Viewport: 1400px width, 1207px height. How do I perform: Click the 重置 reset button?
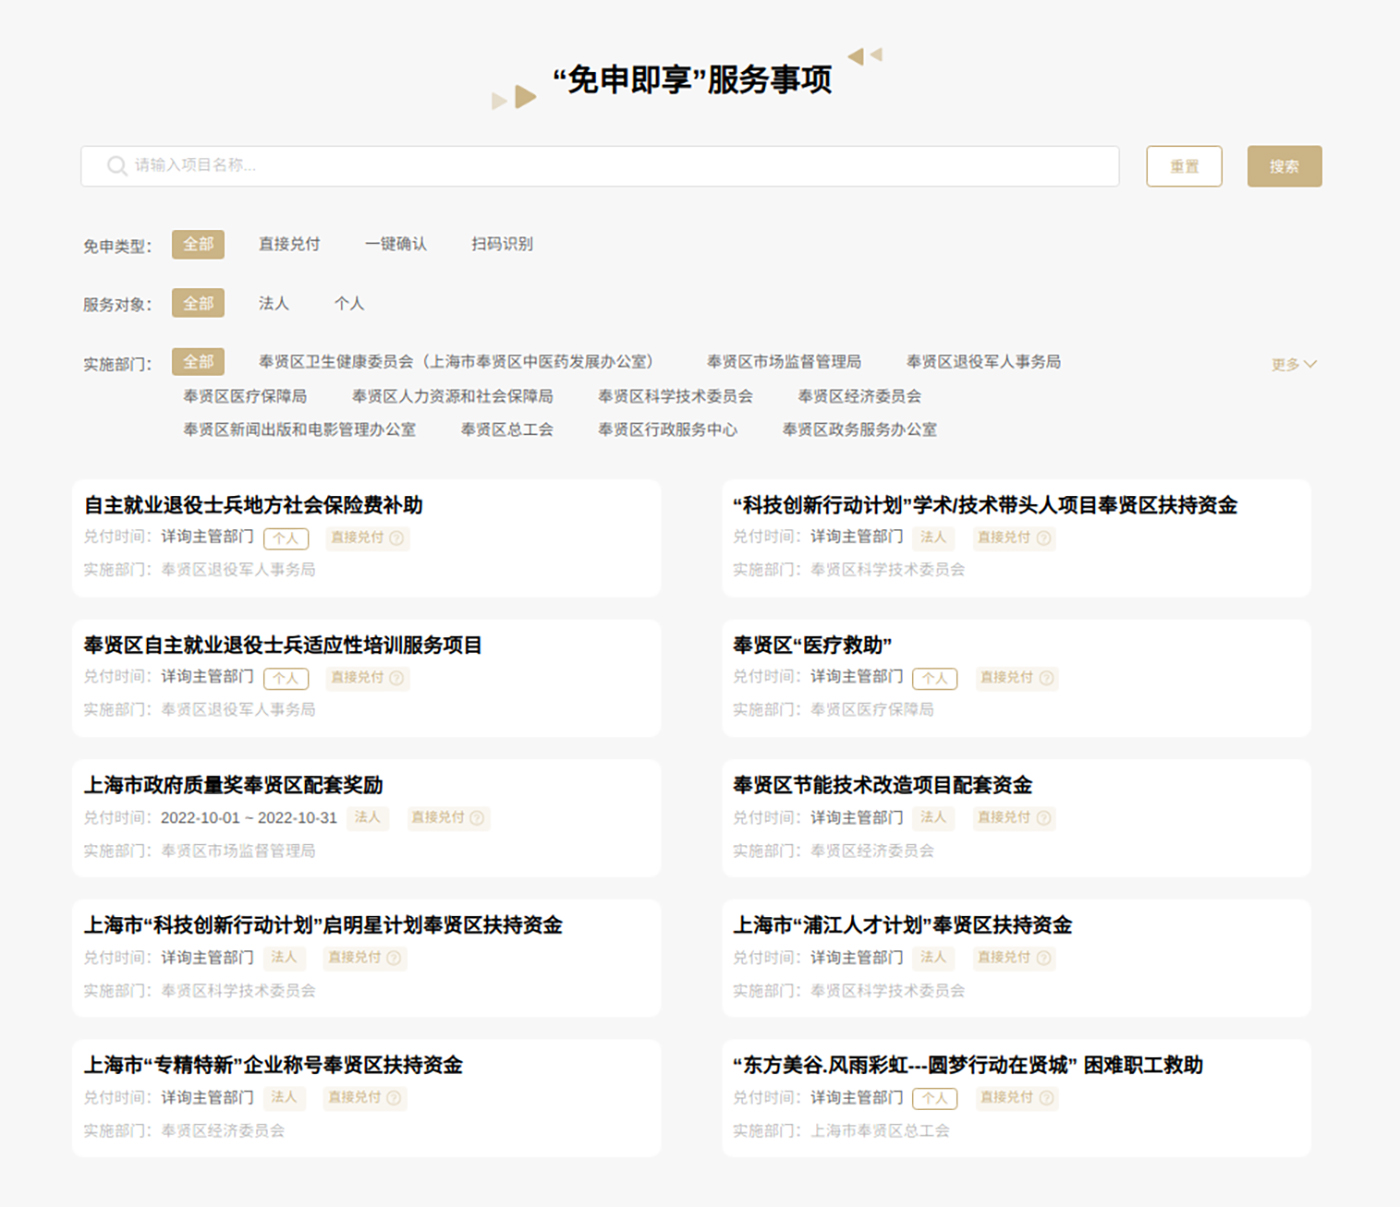(x=1184, y=166)
